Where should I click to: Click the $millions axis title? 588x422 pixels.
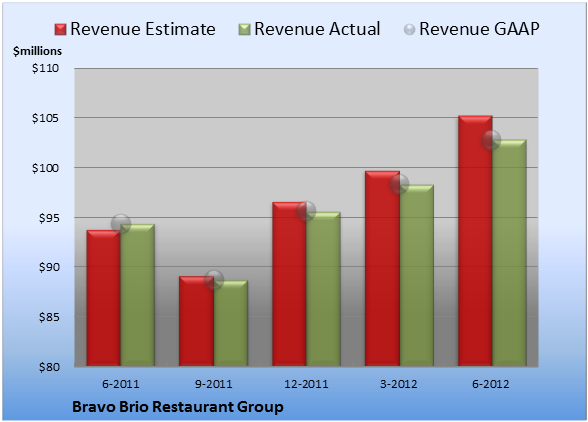click(38, 51)
